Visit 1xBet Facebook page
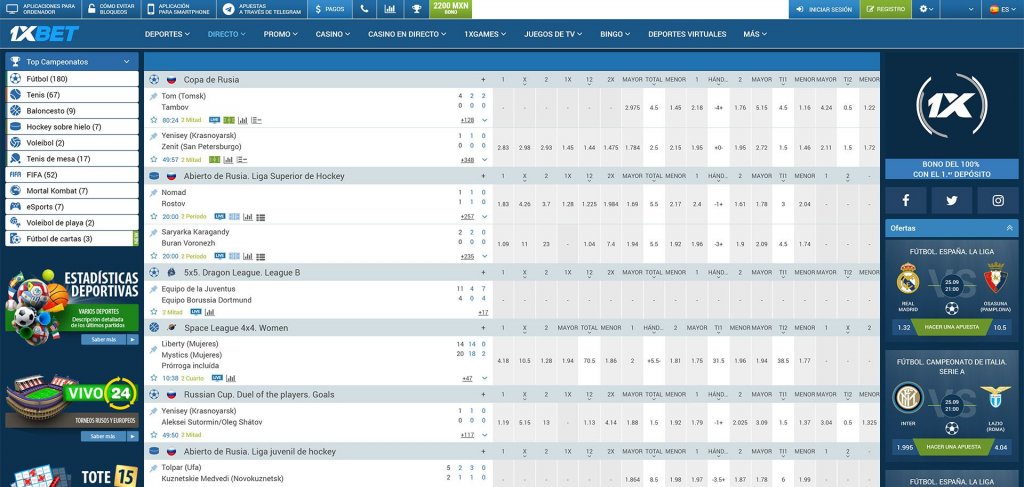The height and width of the screenshot is (487, 1024). coord(906,200)
